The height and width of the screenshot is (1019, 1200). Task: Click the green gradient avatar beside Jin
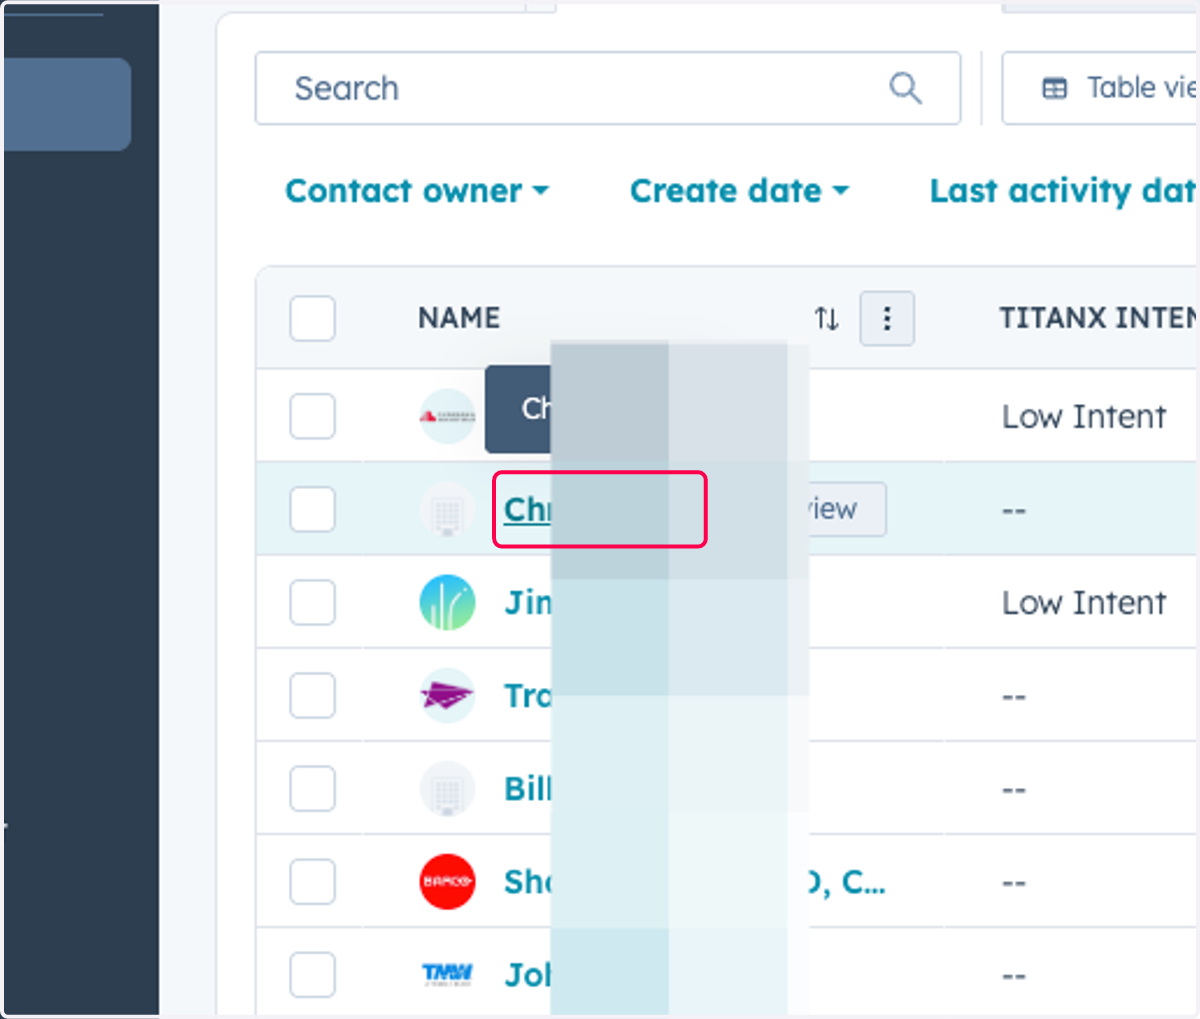click(x=447, y=602)
